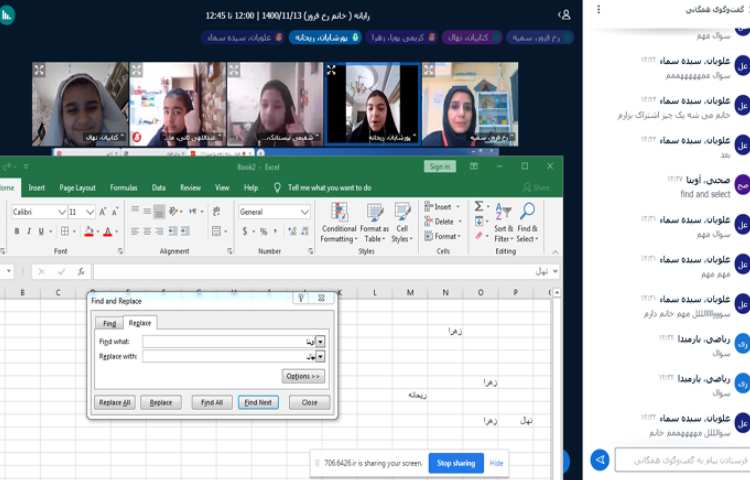Toggle Bold formatting in Font group
This screenshot has width=750, height=480.
point(17,232)
